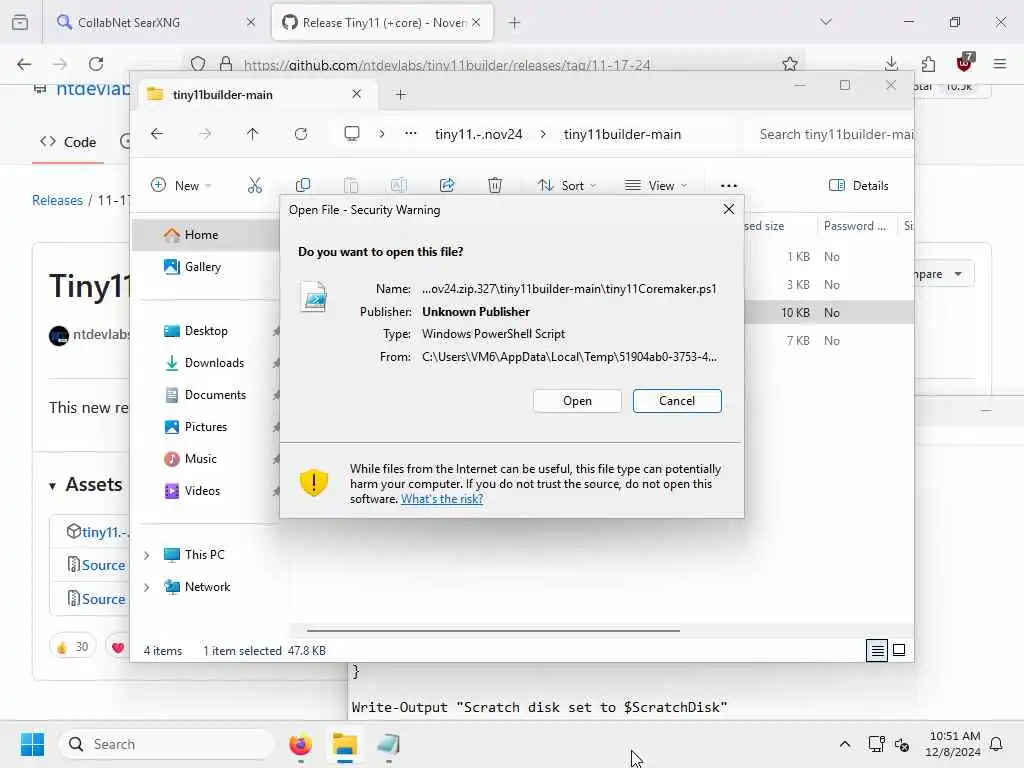The image size is (1024, 768).
Task: Click the Paste icon in Explorer toolbar
Action: tap(351, 185)
